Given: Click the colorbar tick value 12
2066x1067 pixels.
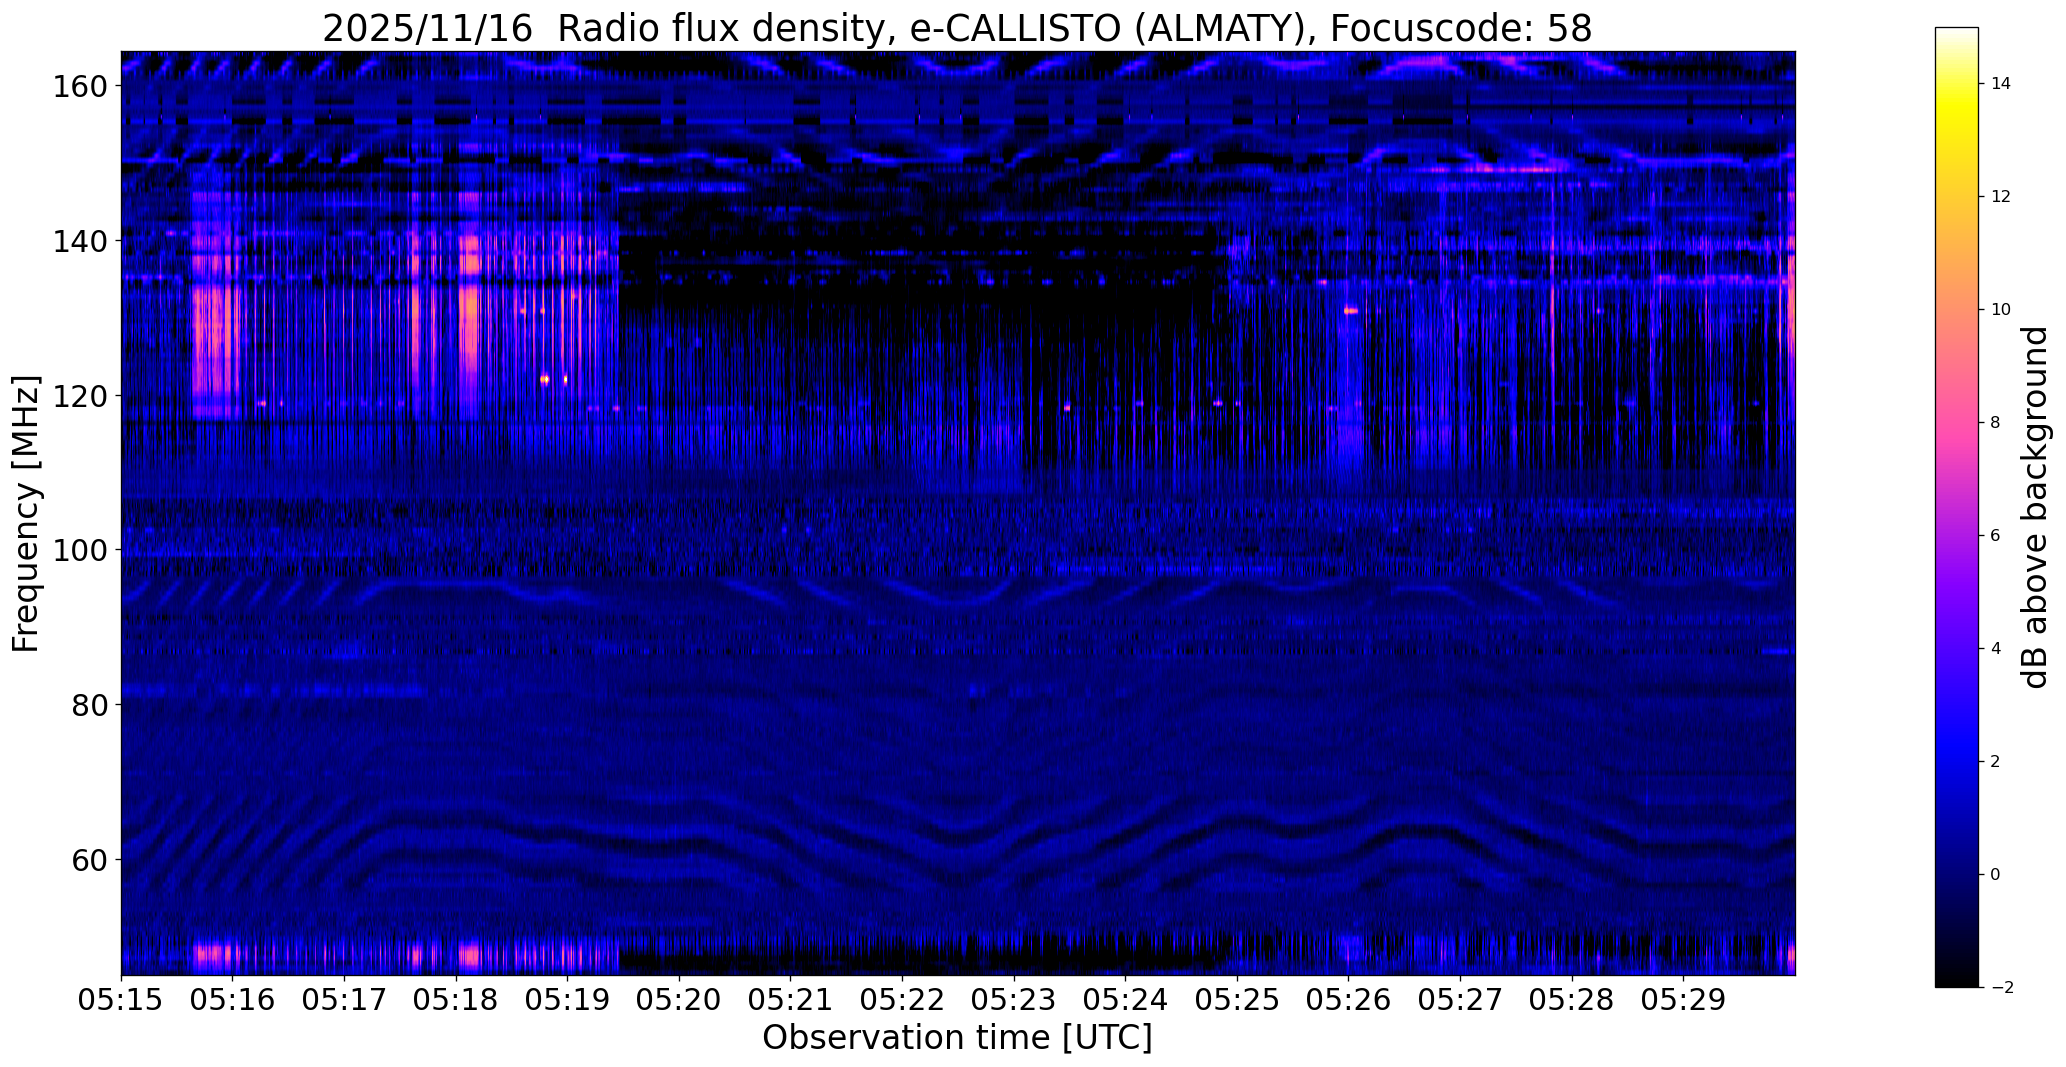Looking at the screenshot, I should [2001, 197].
